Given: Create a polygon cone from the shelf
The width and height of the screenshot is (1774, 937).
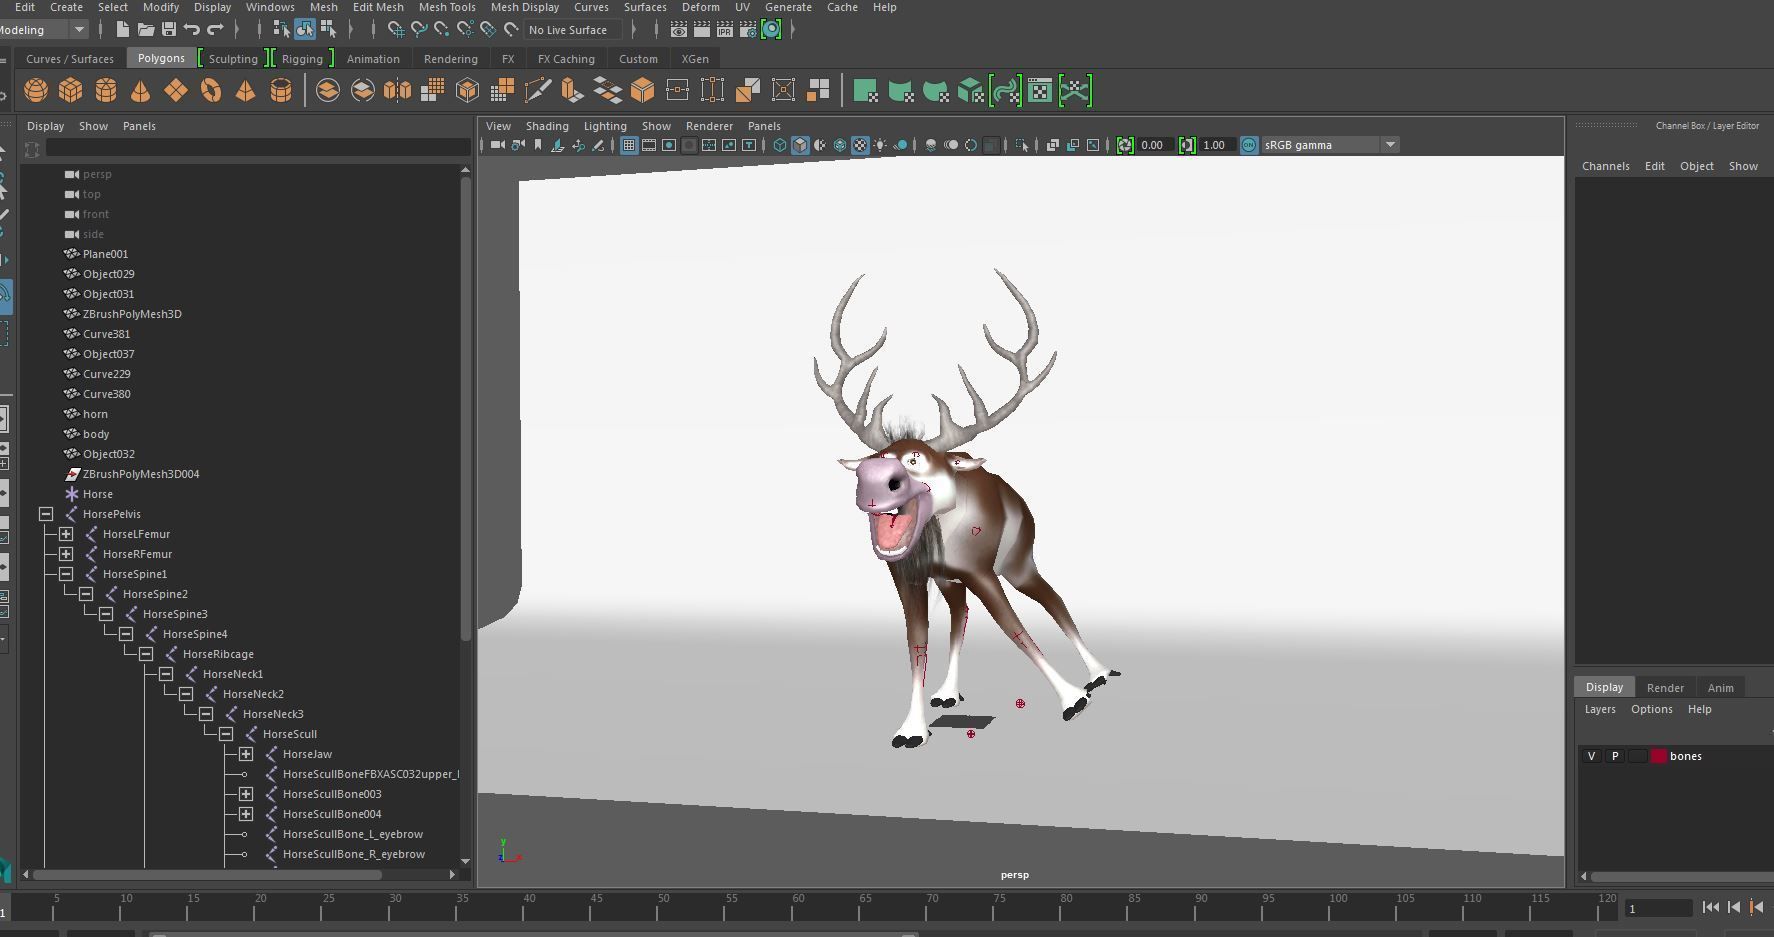Looking at the screenshot, I should click(141, 91).
